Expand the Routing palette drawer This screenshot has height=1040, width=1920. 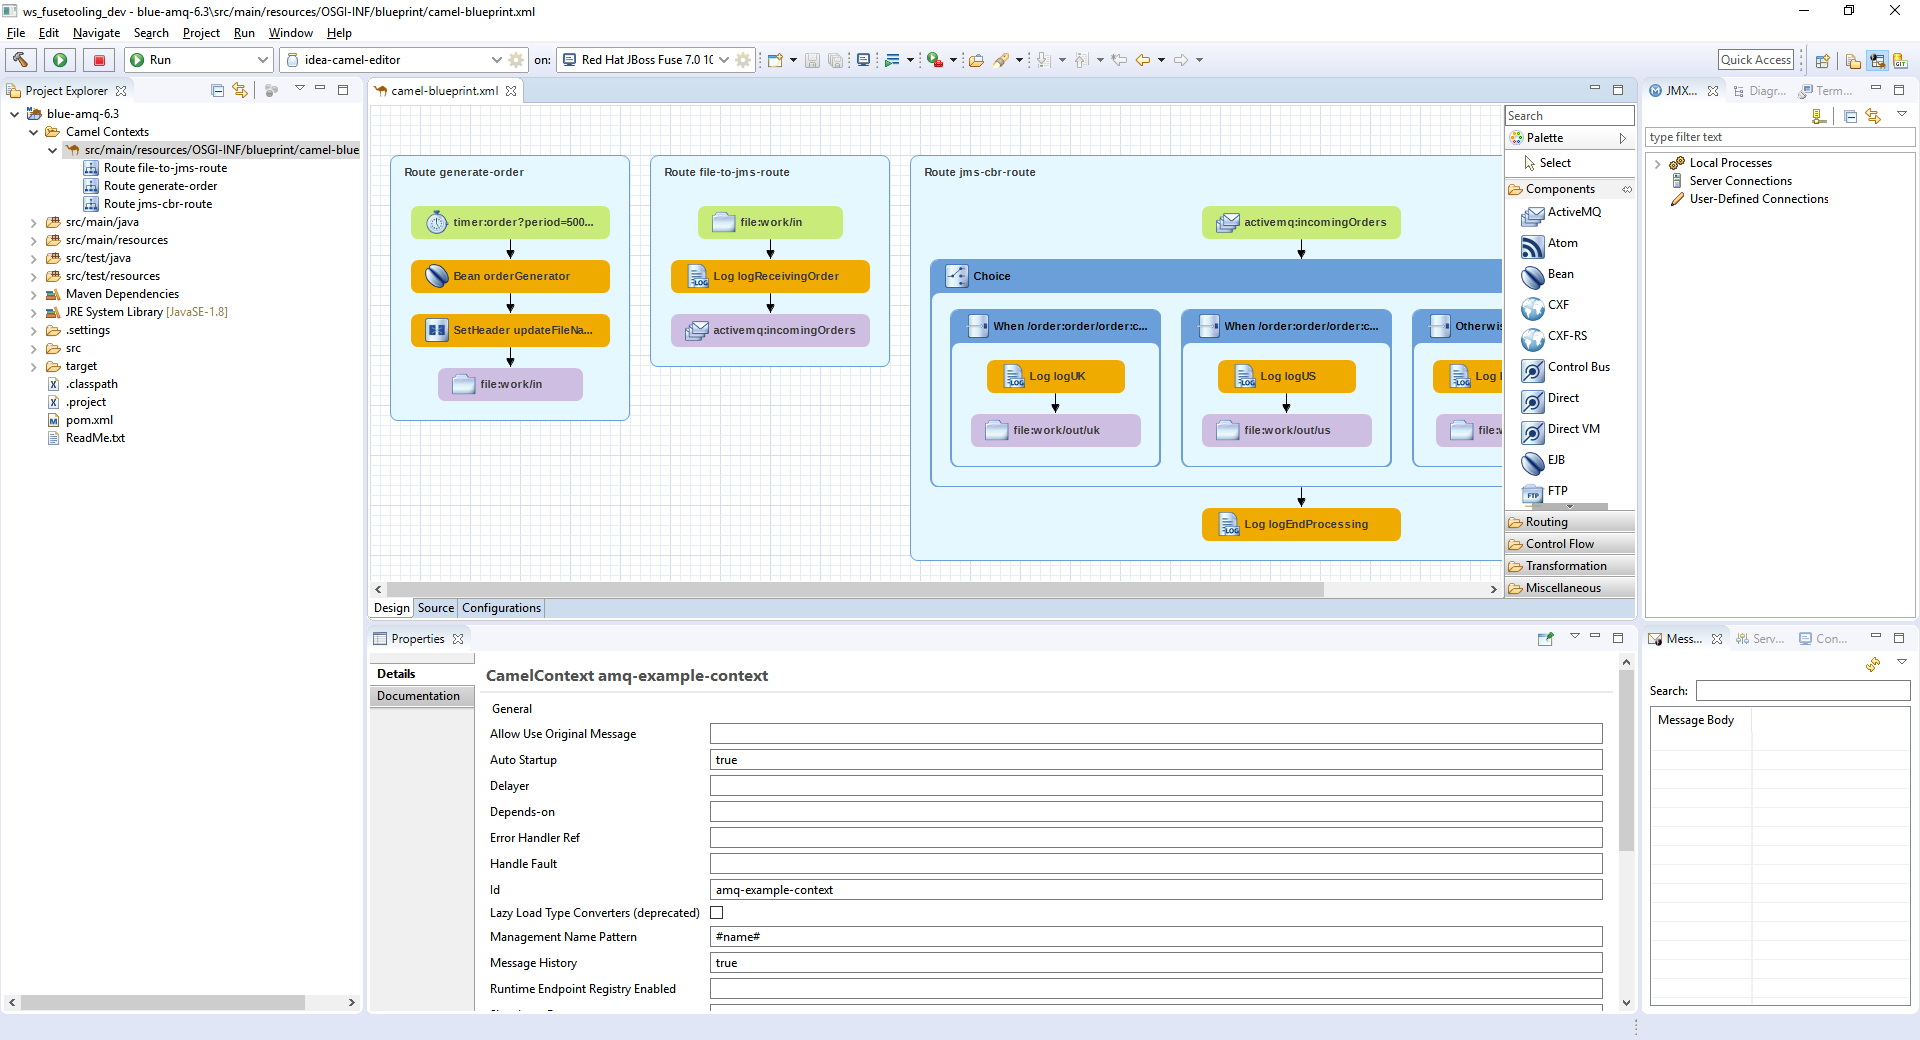click(1546, 523)
